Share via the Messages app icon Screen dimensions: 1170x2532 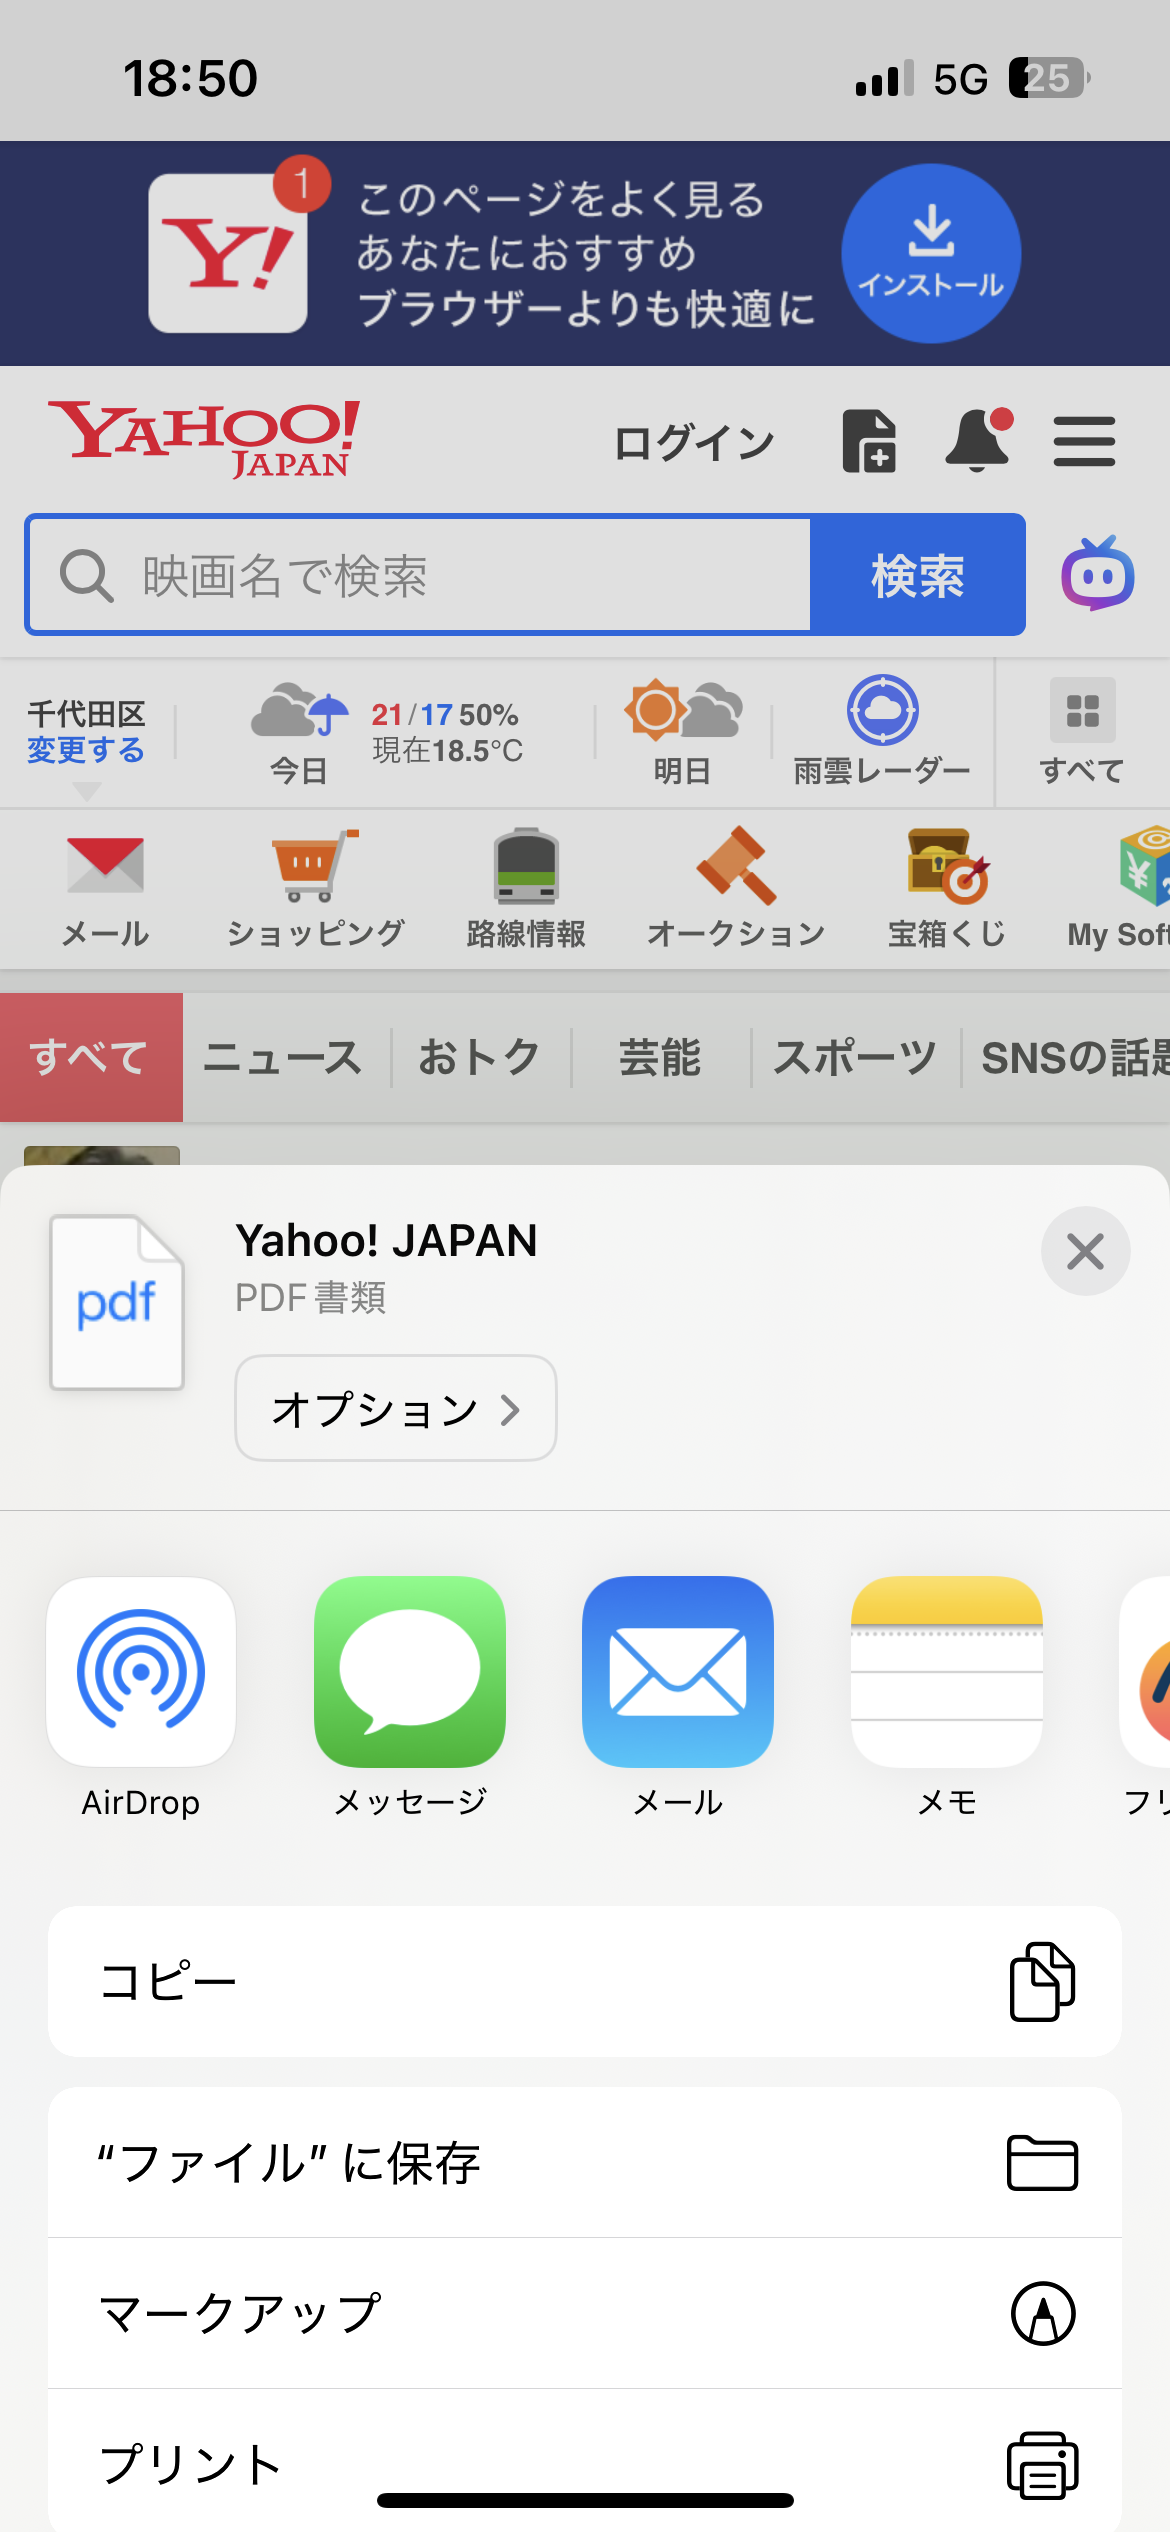(409, 1672)
